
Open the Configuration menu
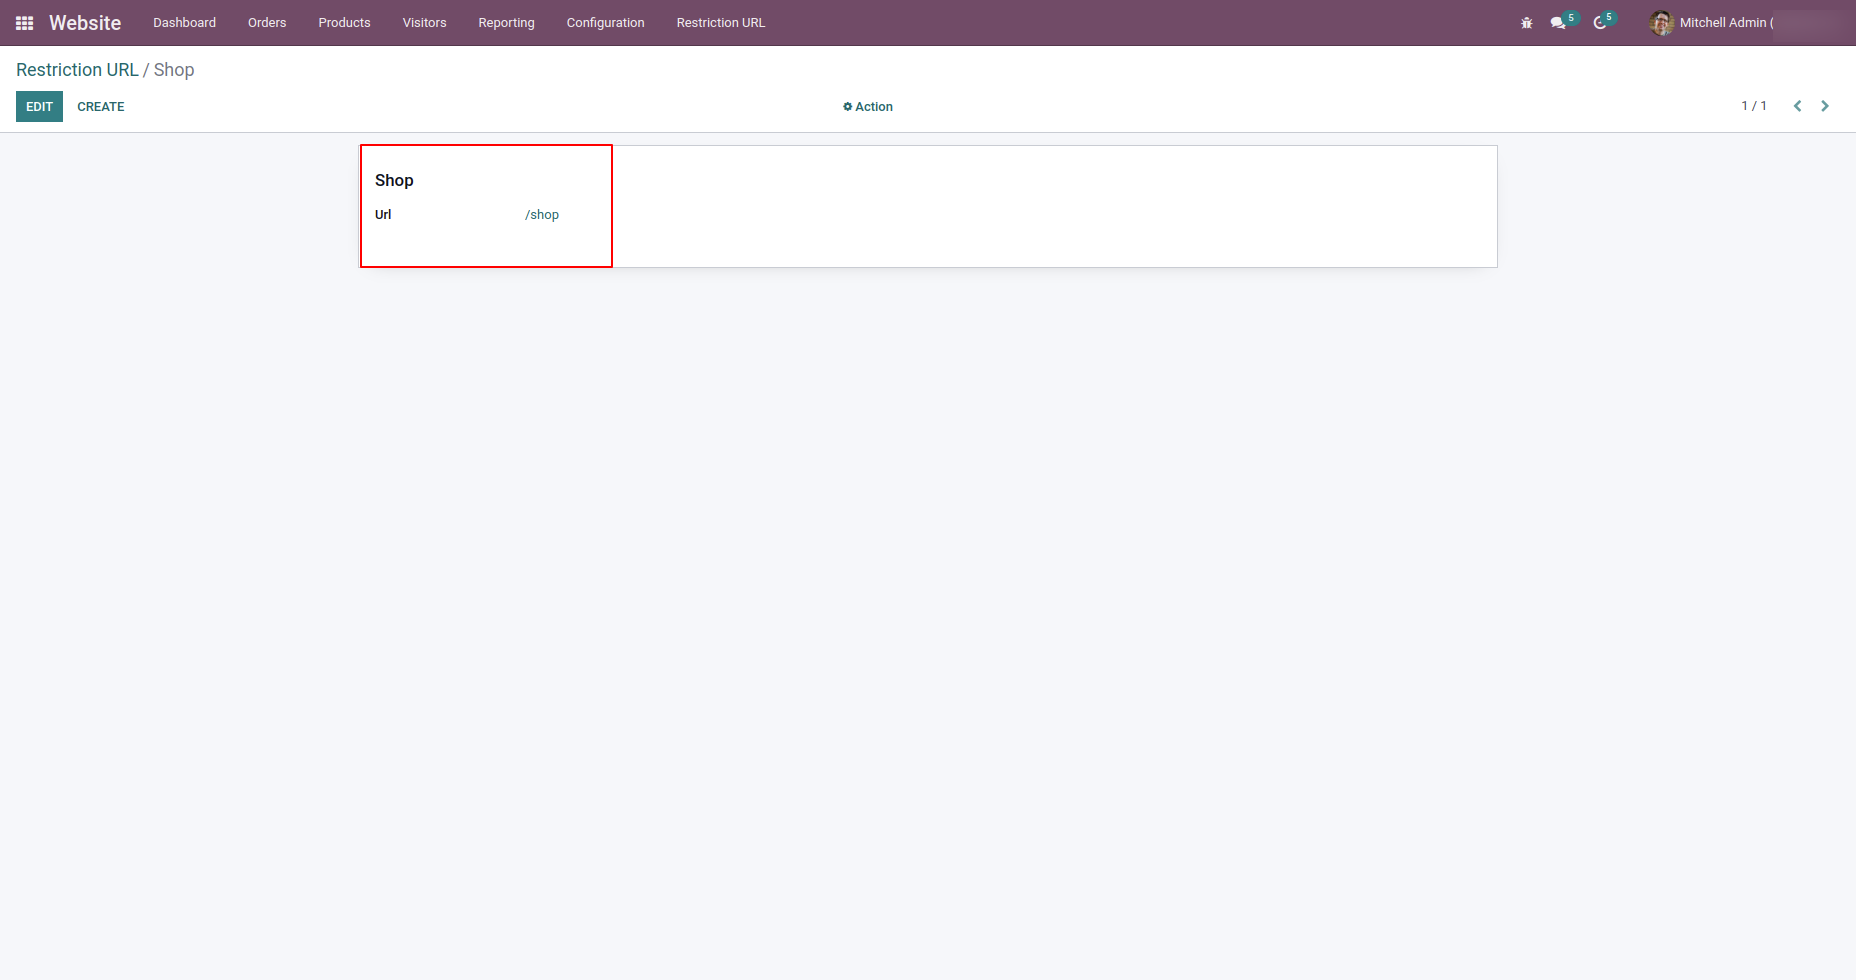coord(605,23)
